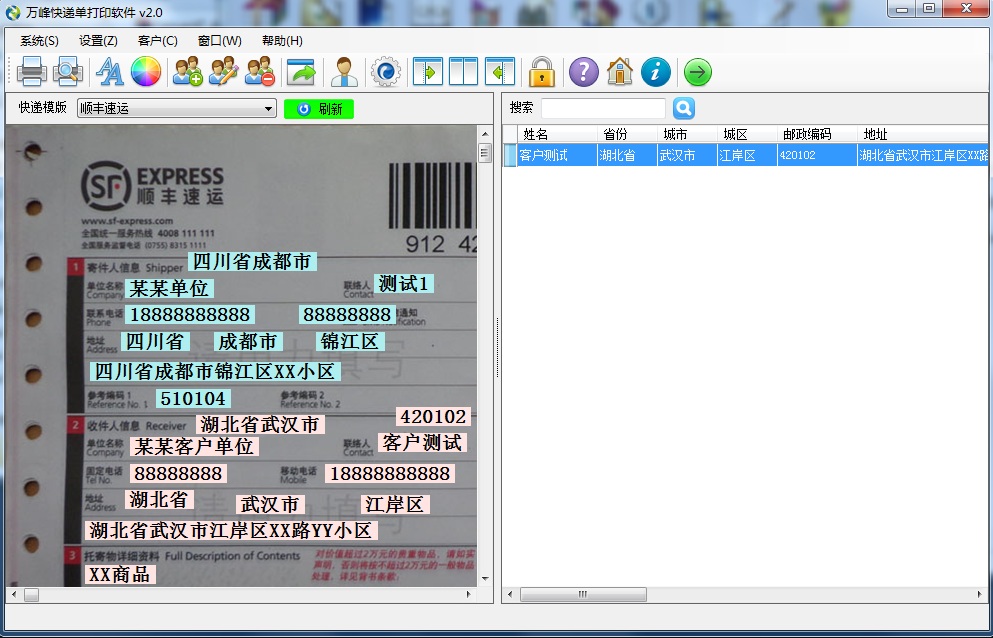Click the green arrow exit icon

[698, 72]
